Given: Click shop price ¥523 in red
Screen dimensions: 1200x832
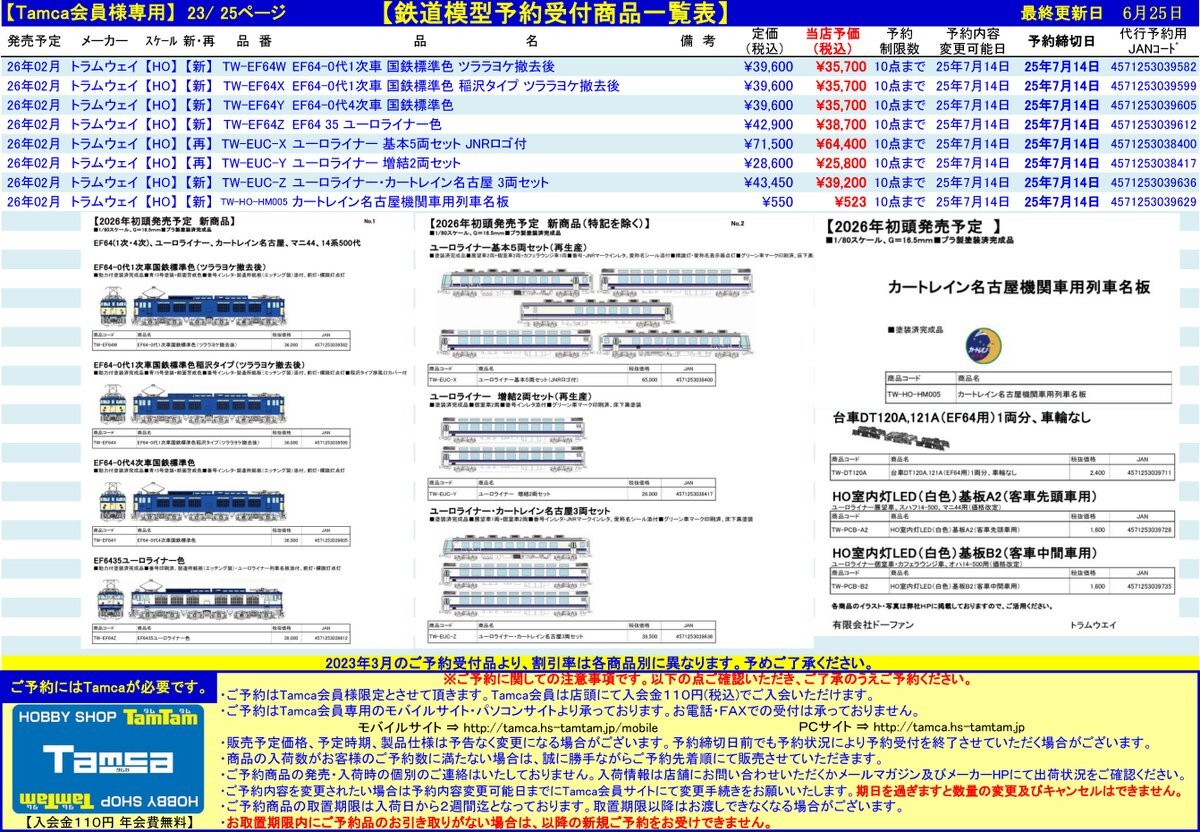Looking at the screenshot, I should pyautogui.click(x=851, y=202).
